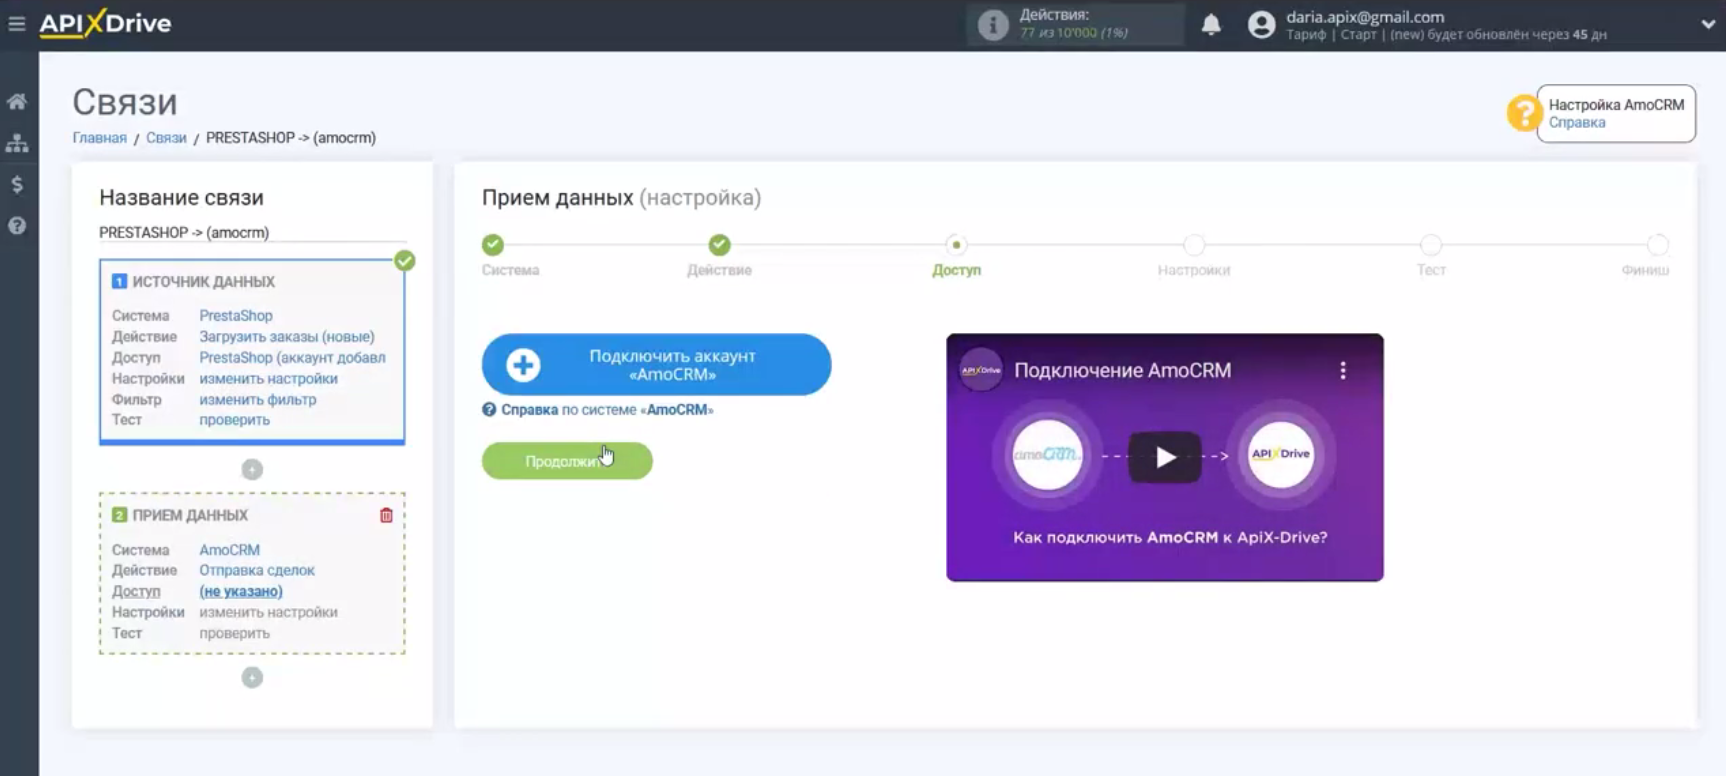Click the Подключение AmoCRM video title
Screen dimensions: 1726x776
(x=1122, y=370)
